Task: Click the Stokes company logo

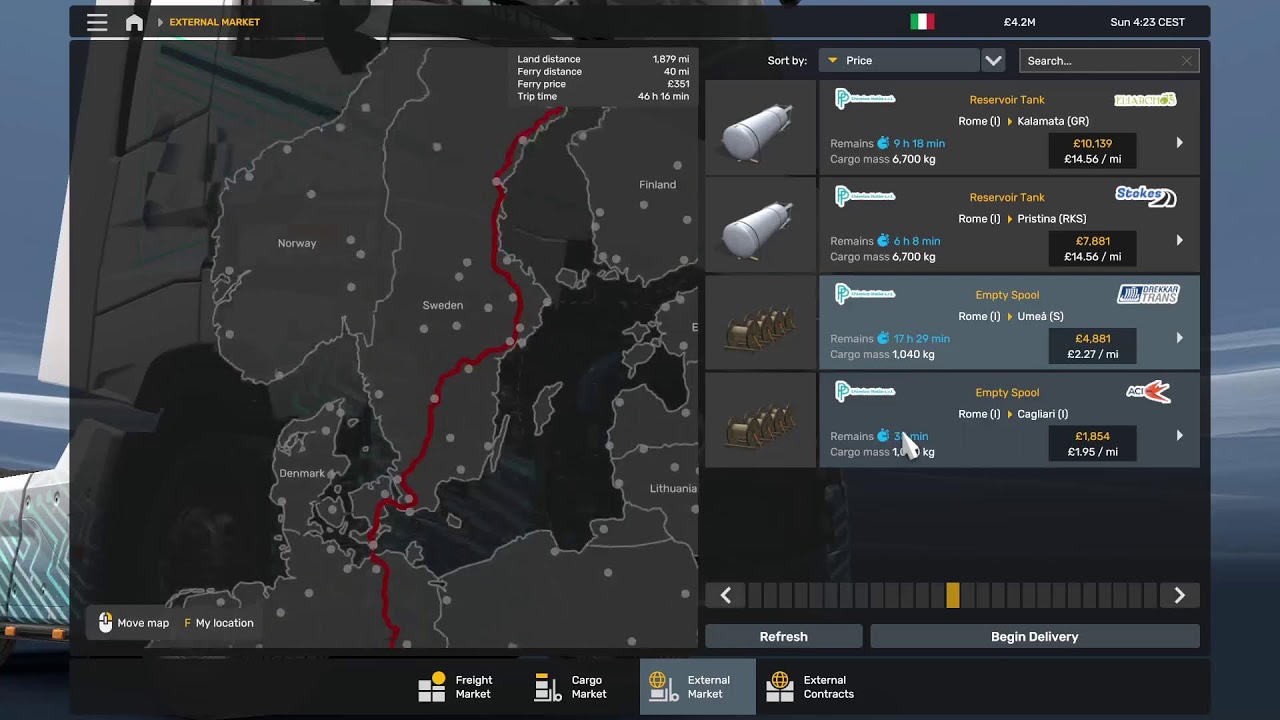Action: coord(1146,197)
